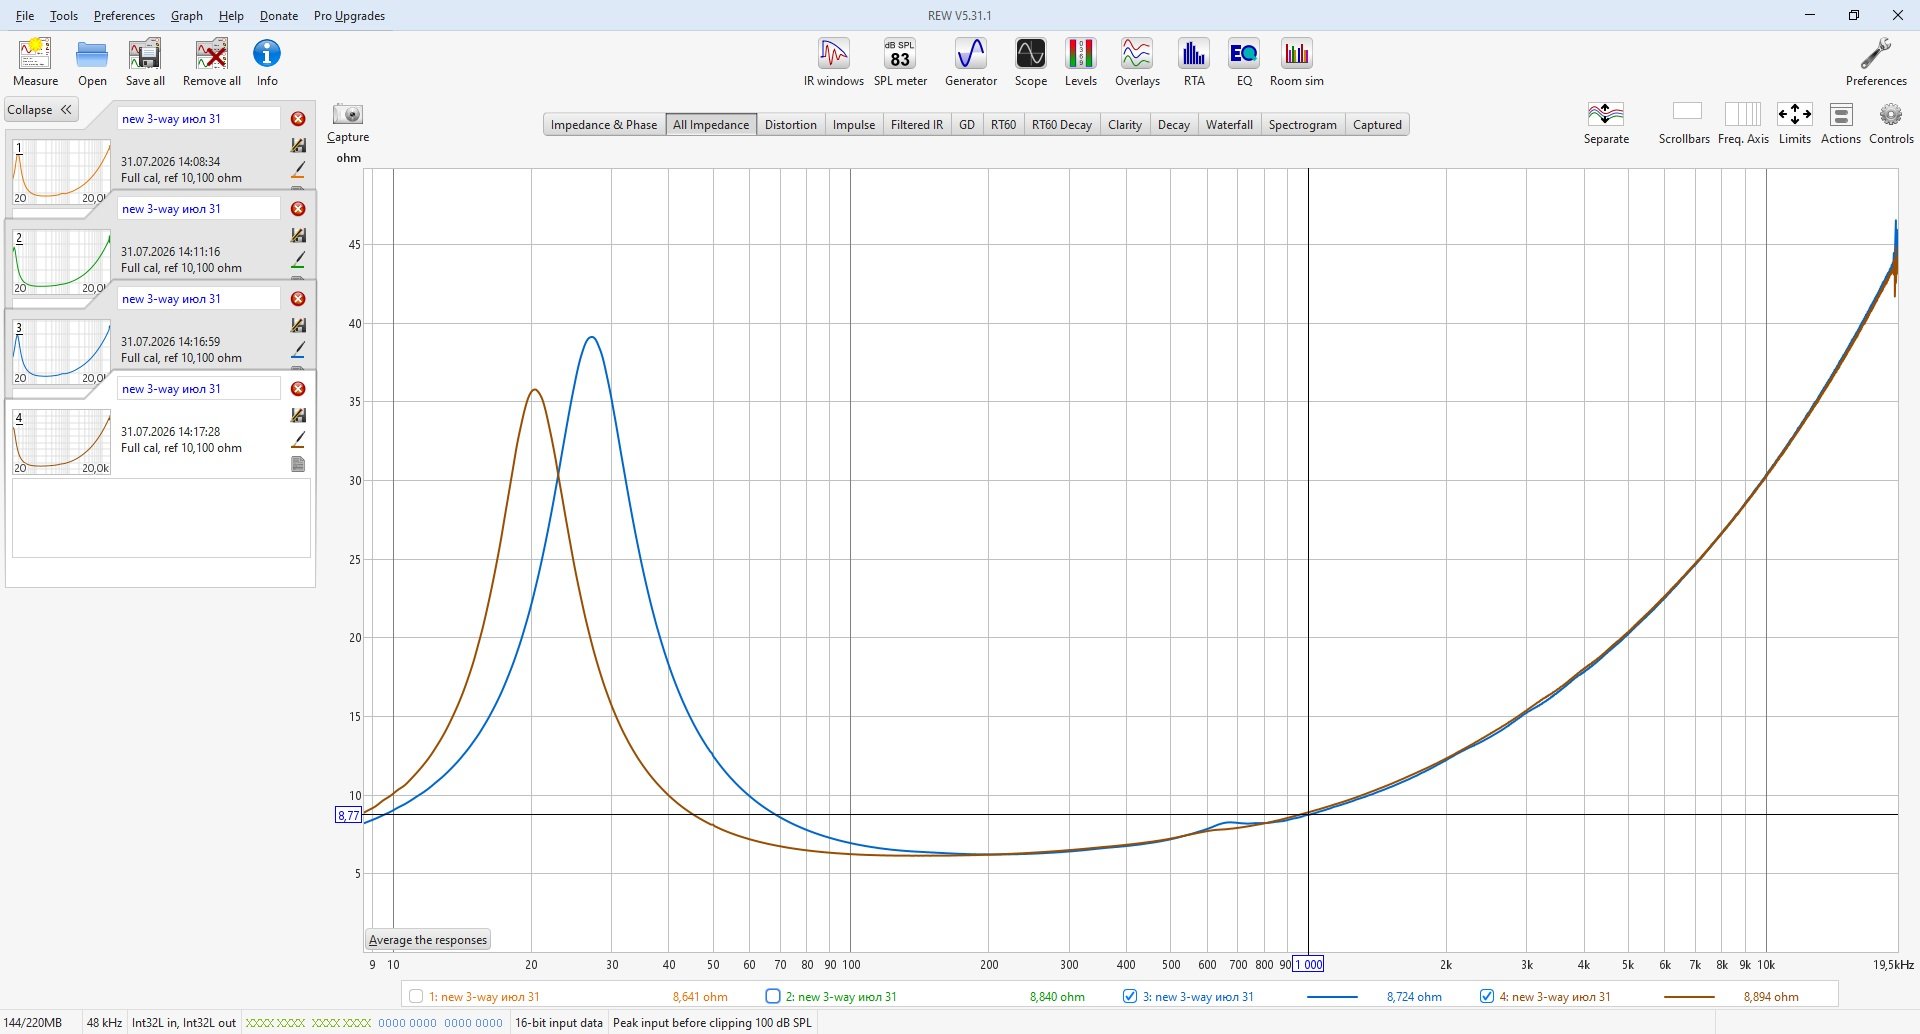Open the Preferences menu

(124, 16)
